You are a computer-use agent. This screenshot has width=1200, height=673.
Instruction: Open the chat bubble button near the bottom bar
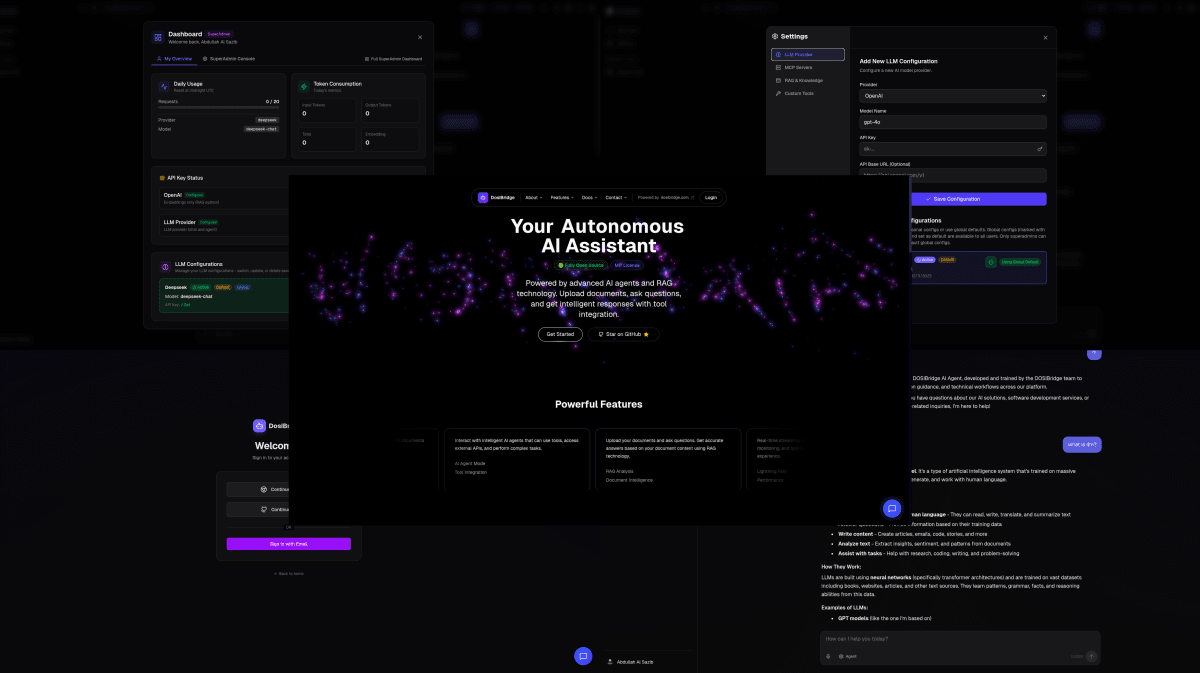pos(583,656)
